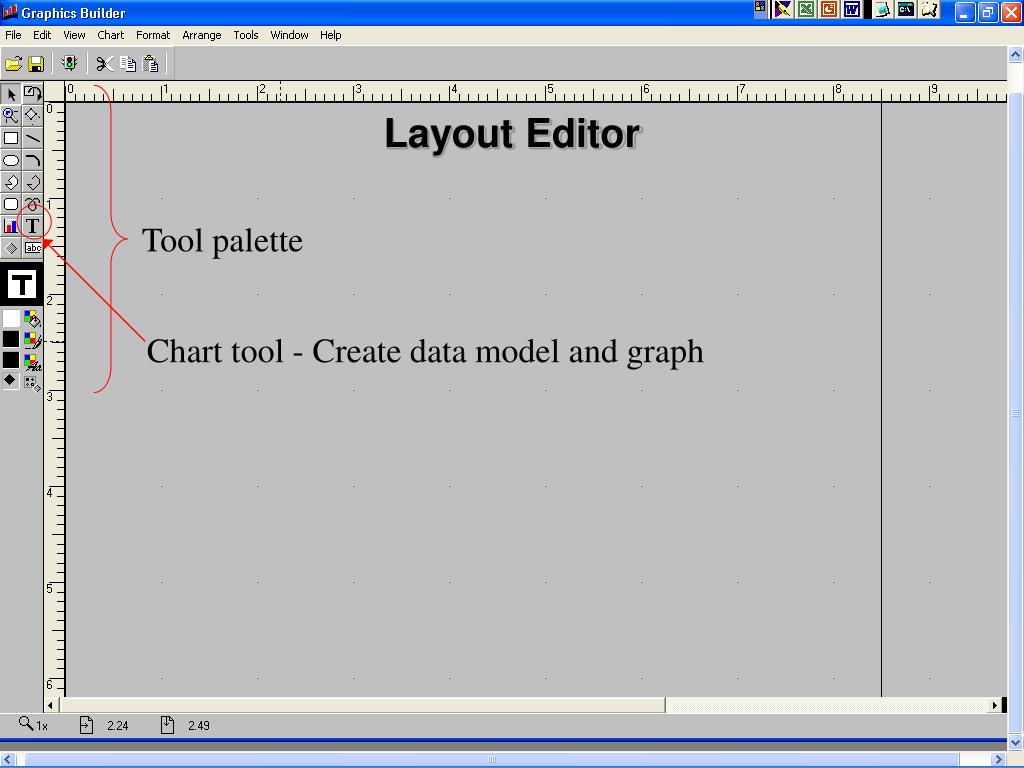
Task: Click the Layout Editor heading text
Action: tap(512, 134)
